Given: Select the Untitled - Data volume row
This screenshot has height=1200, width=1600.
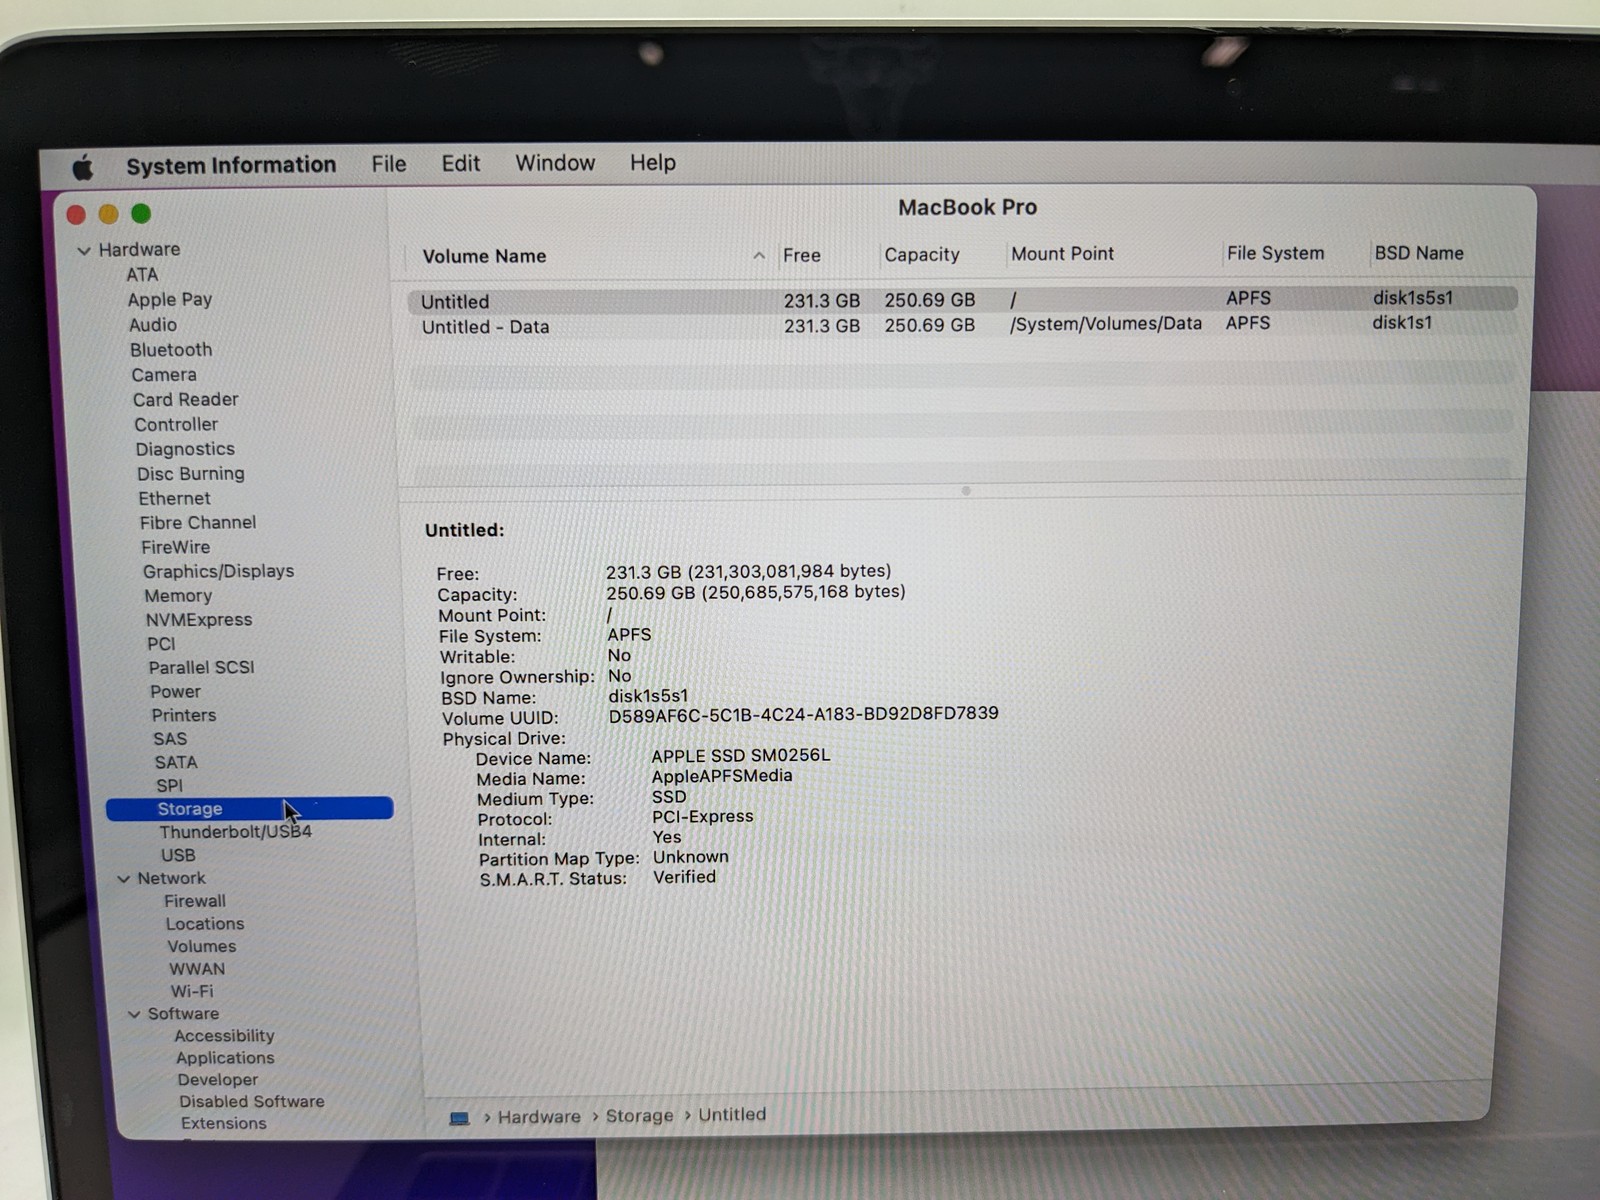Looking at the screenshot, I should [963, 325].
